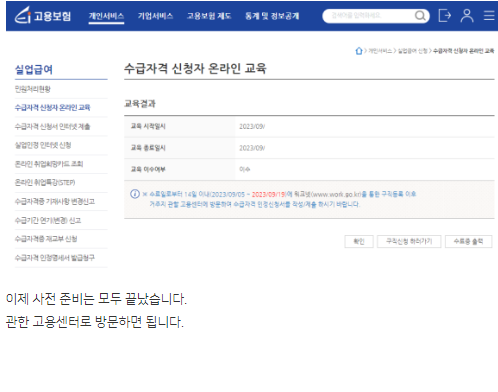Open 실업인정 인터넷 신청 sidebar item
Screen dimensions: 498x392
[43, 145]
